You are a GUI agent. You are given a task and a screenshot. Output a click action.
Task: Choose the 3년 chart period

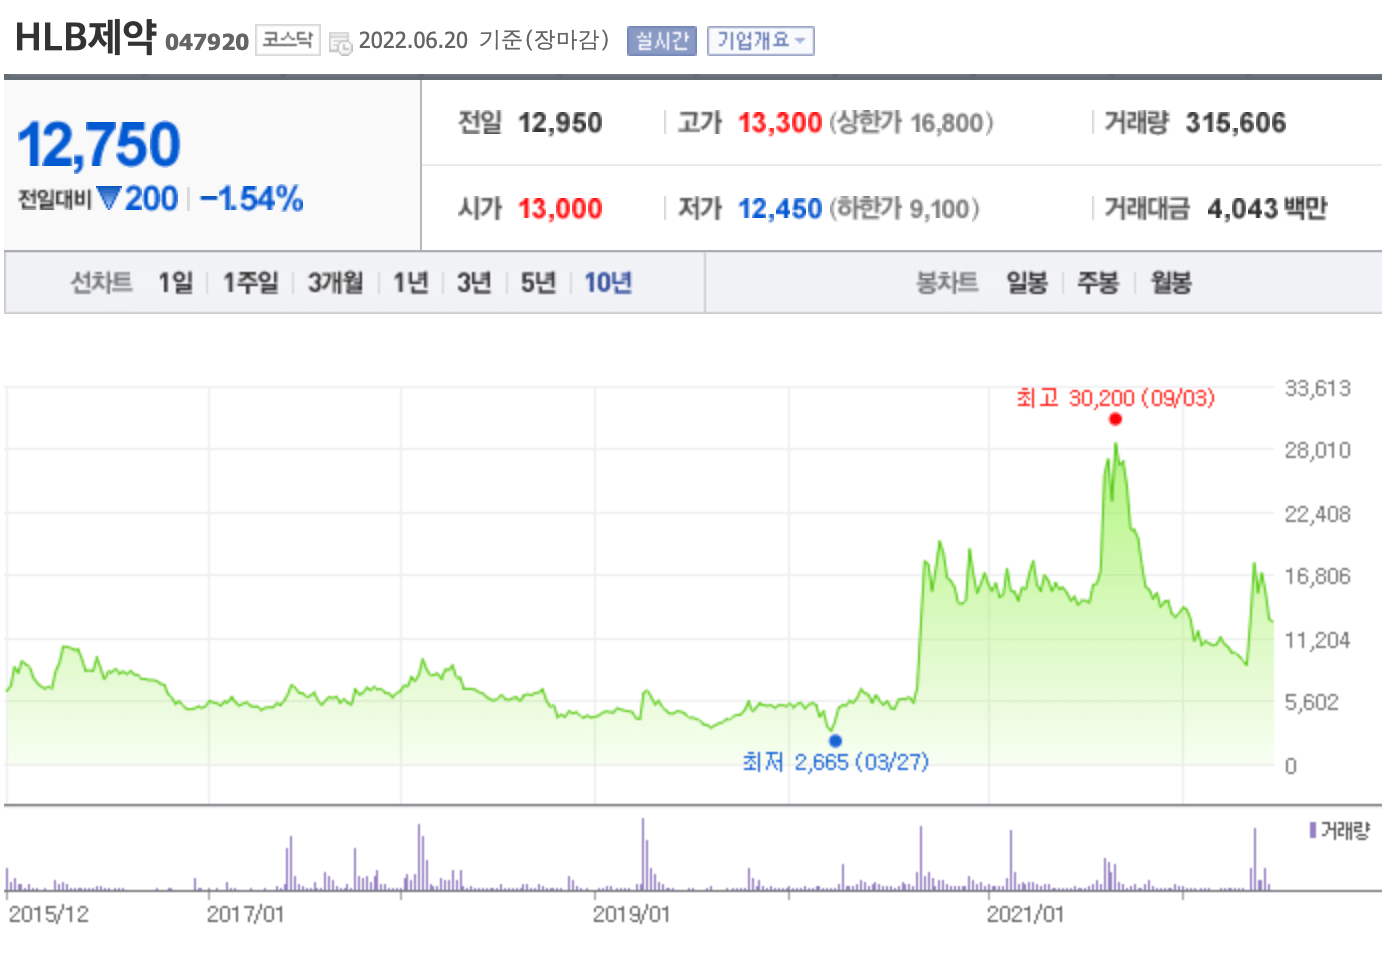(x=474, y=283)
